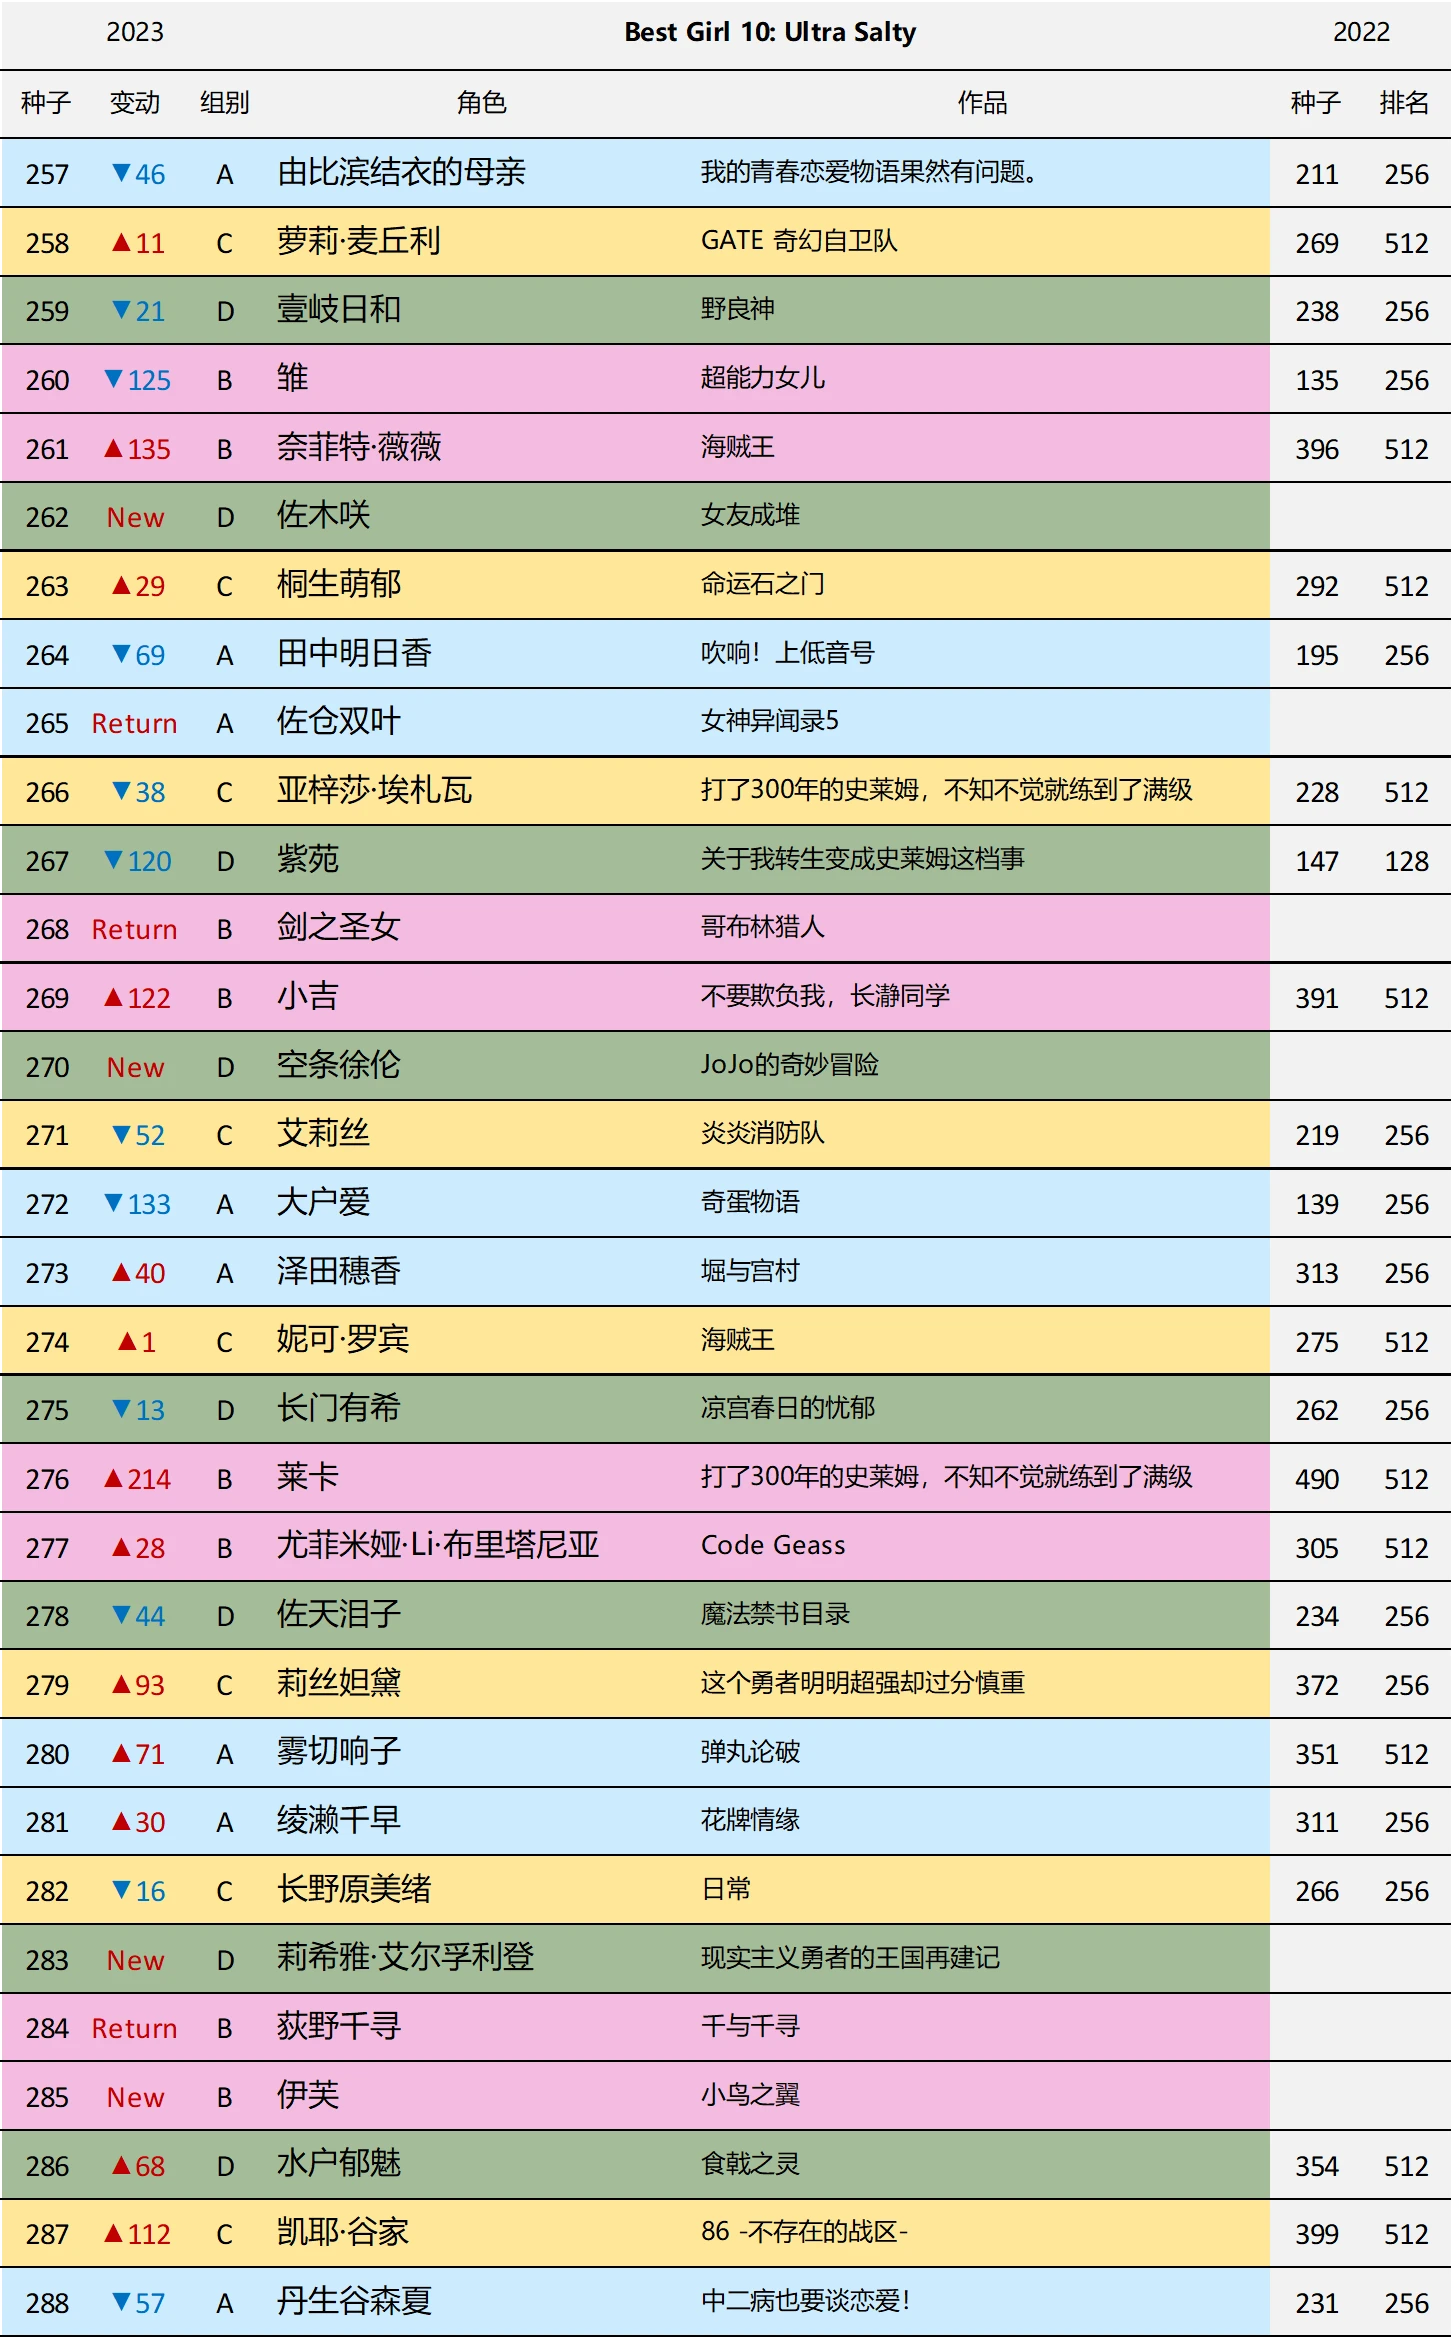Click the title 'Best Girl 10: Ultra Salty'

pos(770,32)
